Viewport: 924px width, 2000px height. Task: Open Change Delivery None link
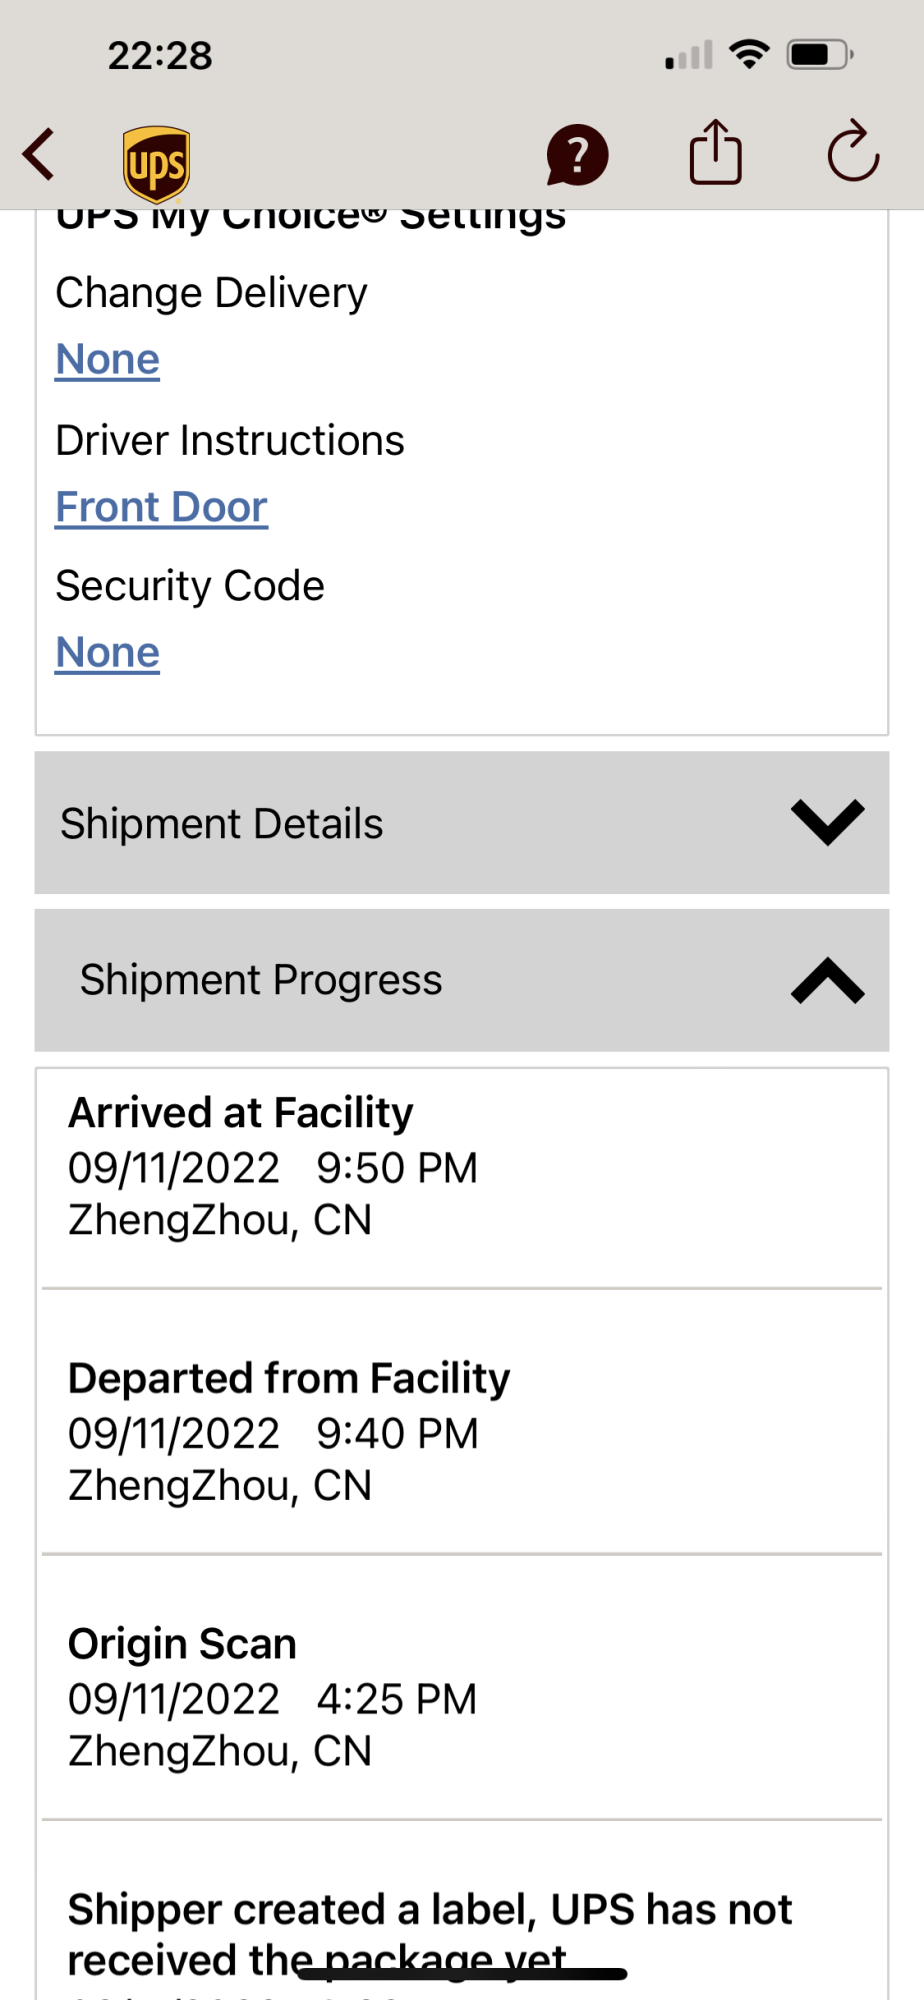(108, 360)
